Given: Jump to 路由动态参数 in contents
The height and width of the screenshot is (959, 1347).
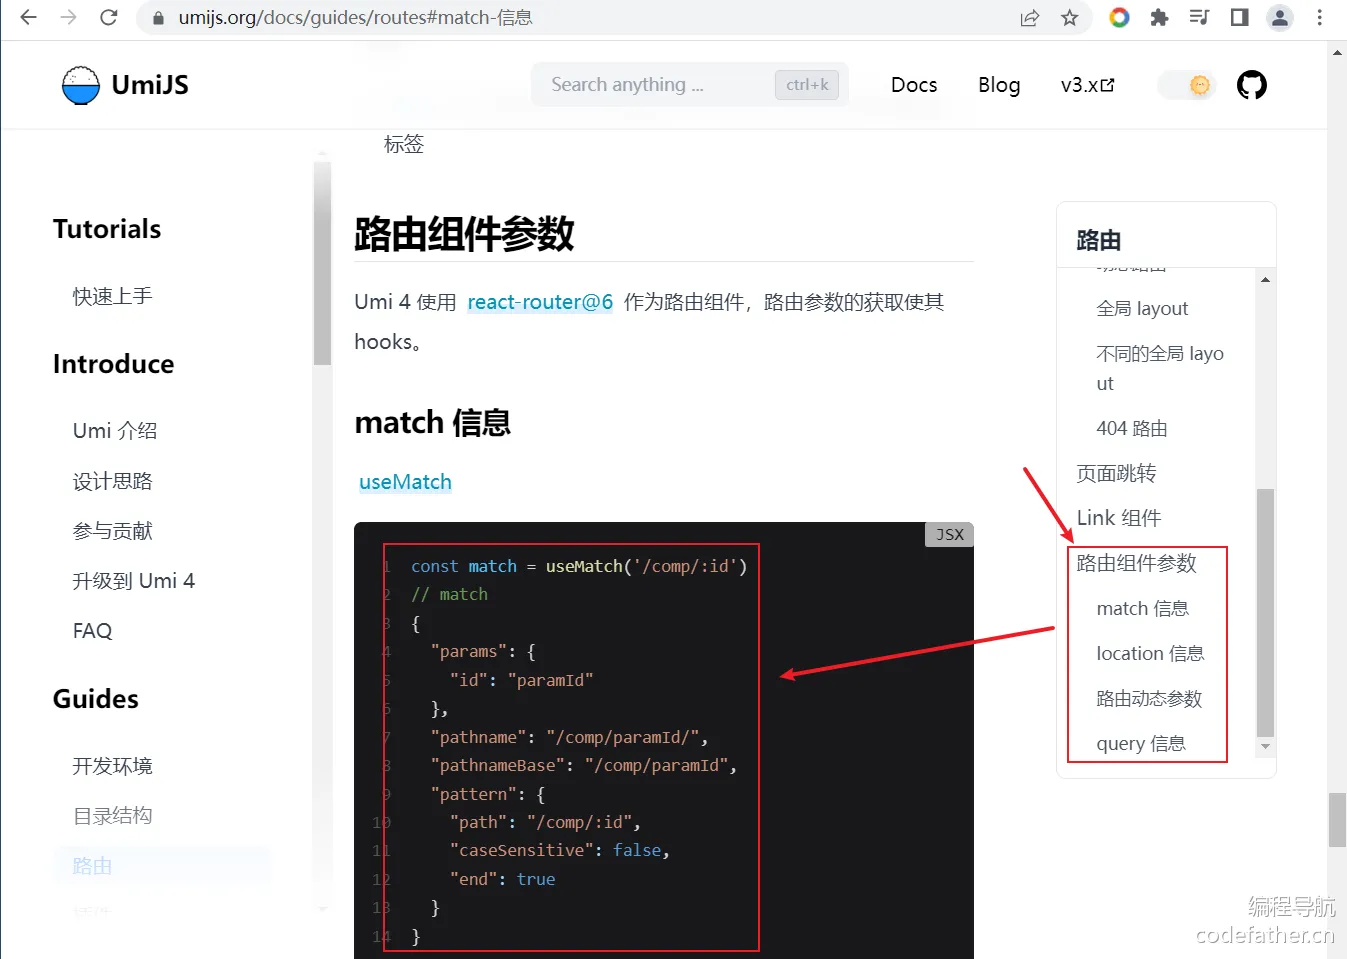Looking at the screenshot, I should pos(1149,699).
